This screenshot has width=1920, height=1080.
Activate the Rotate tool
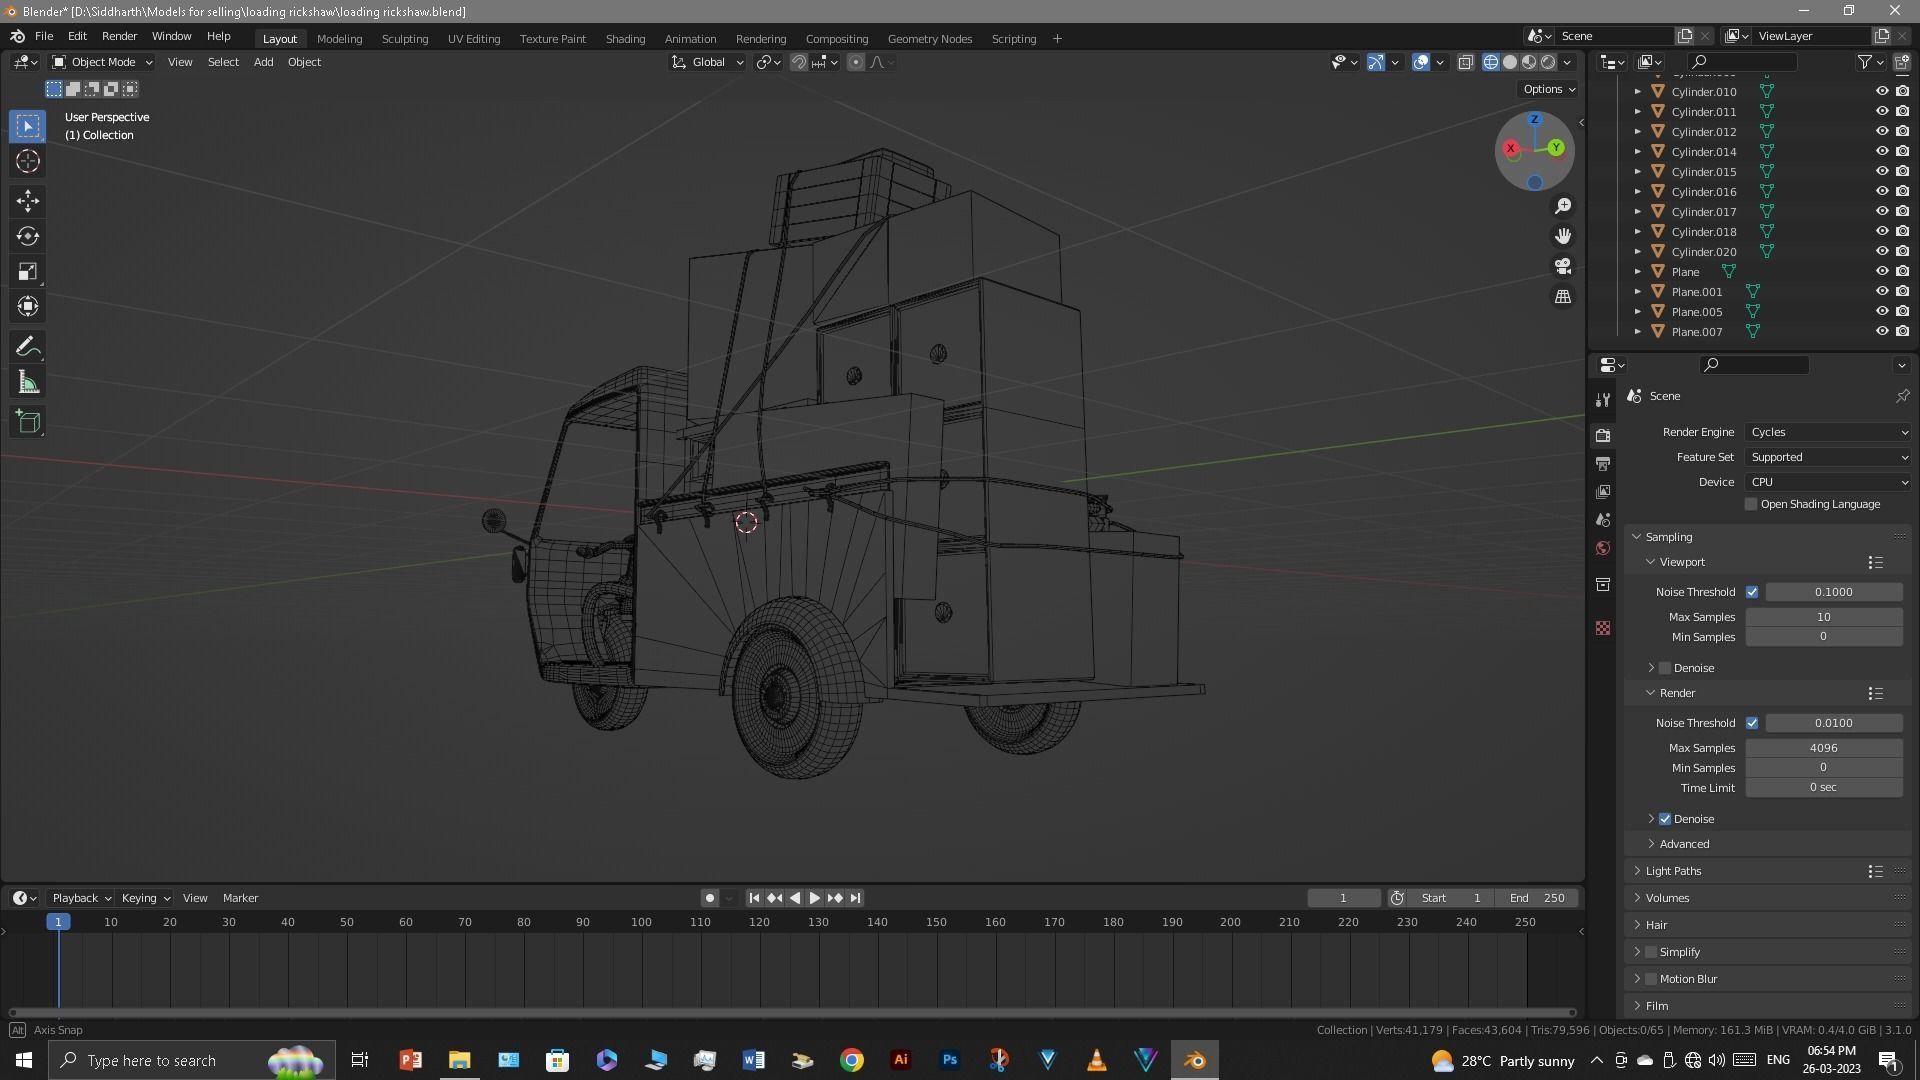pyautogui.click(x=28, y=236)
